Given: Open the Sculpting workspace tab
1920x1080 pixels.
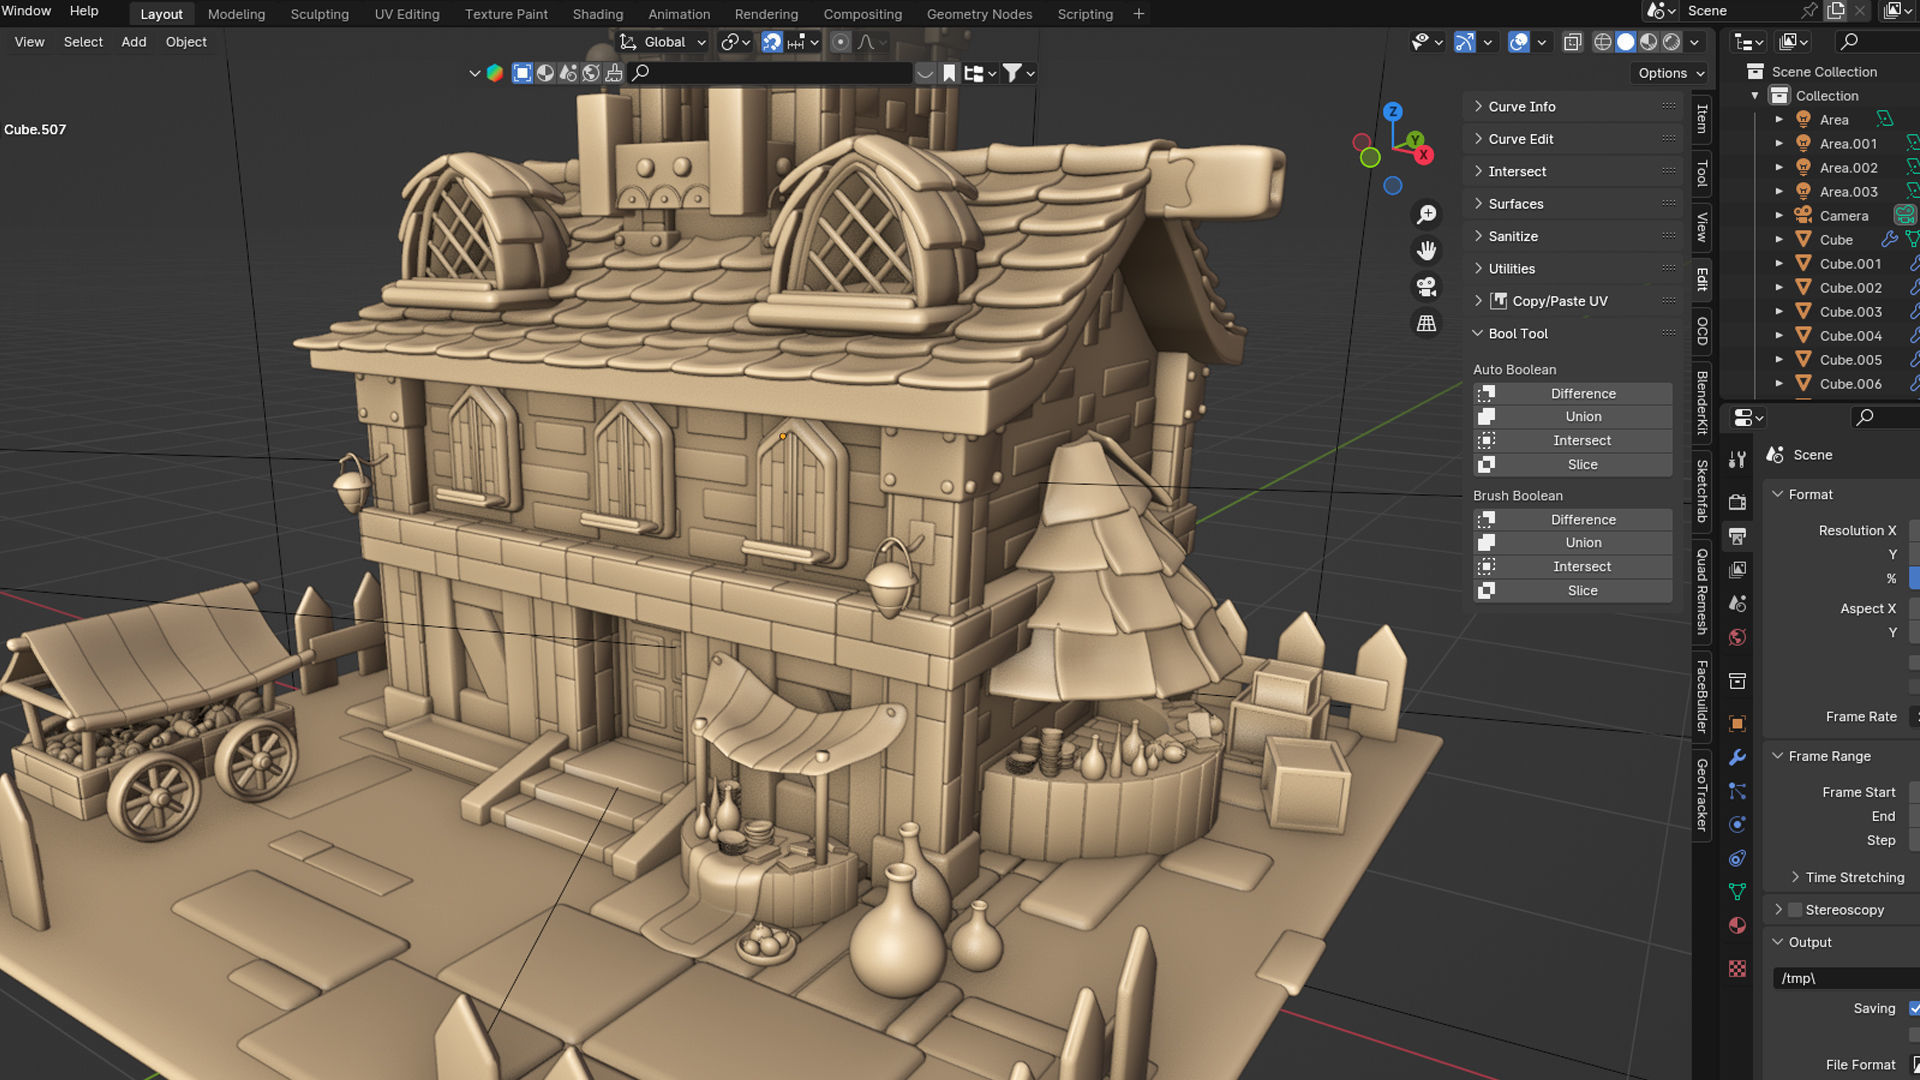Looking at the screenshot, I should tap(320, 14).
